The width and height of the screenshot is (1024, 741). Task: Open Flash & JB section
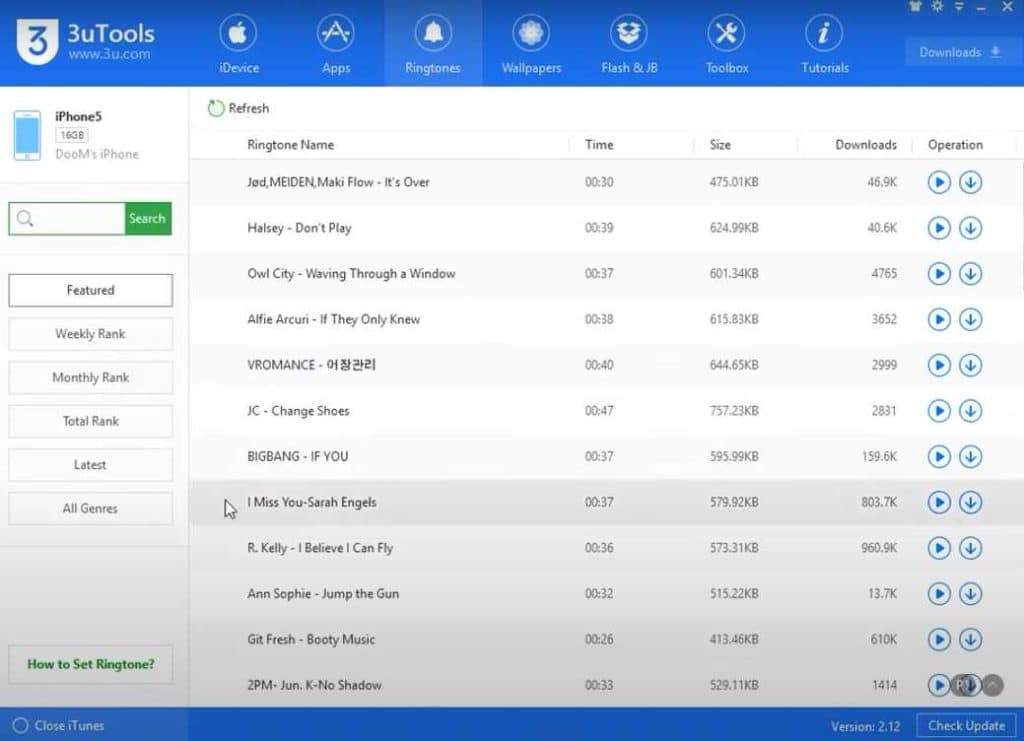(629, 44)
